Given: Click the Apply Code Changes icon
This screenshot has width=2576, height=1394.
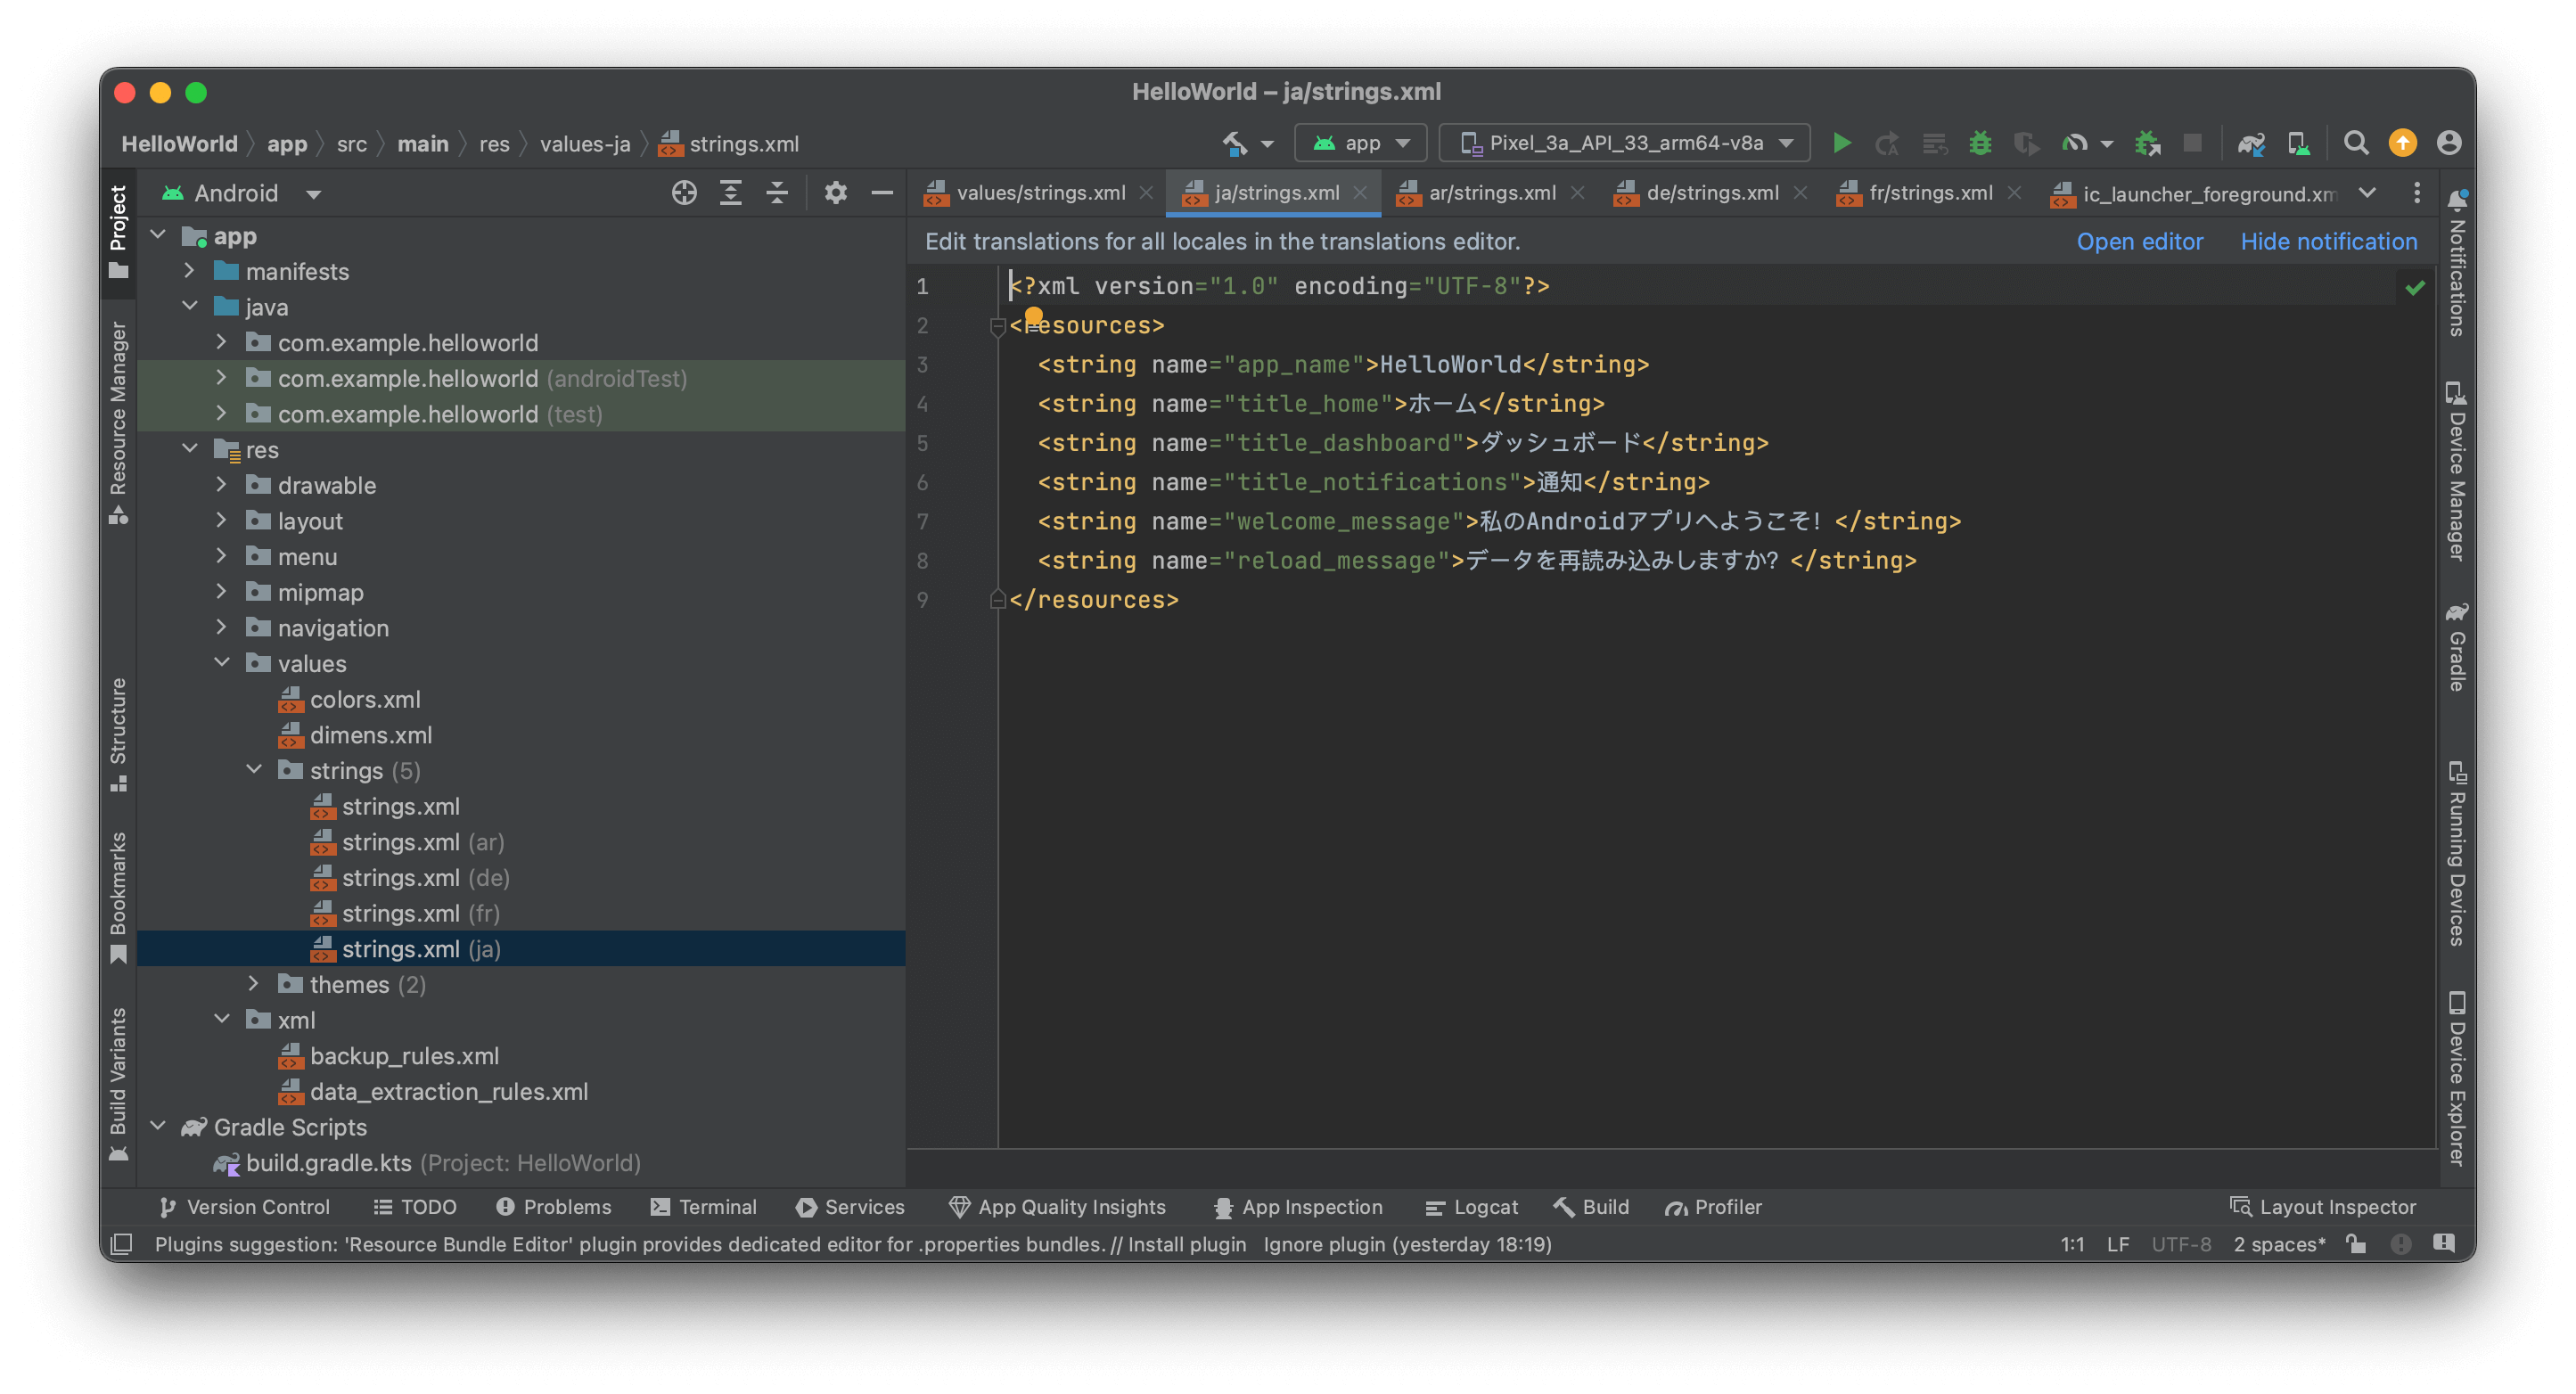Looking at the screenshot, I should pos(1934,144).
